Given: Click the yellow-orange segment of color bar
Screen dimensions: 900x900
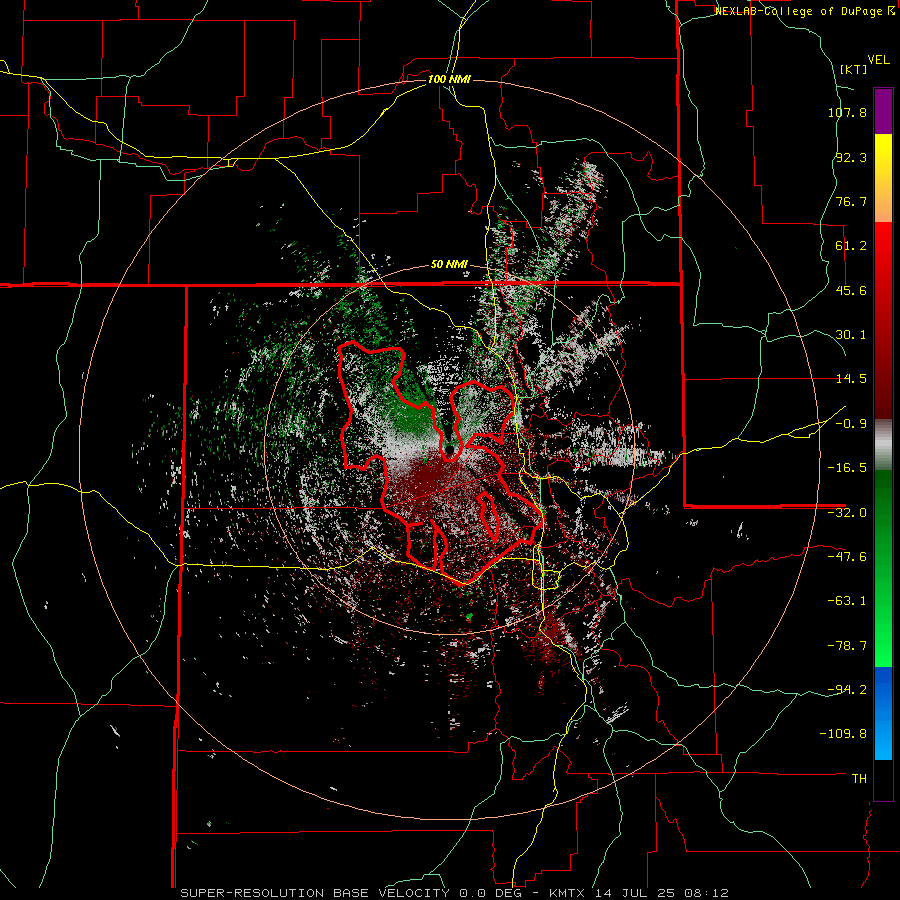Looking at the screenshot, I should pos(883,178).
